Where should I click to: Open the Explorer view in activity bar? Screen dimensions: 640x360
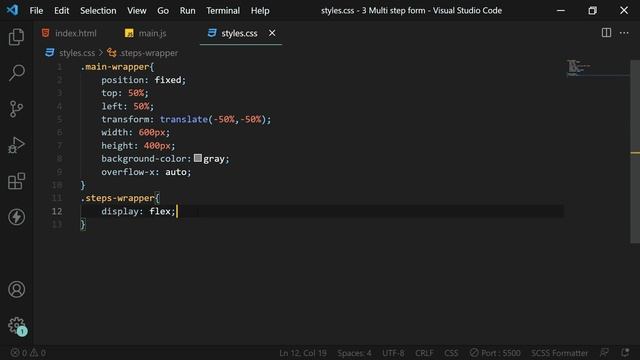(x=16, y=37)
